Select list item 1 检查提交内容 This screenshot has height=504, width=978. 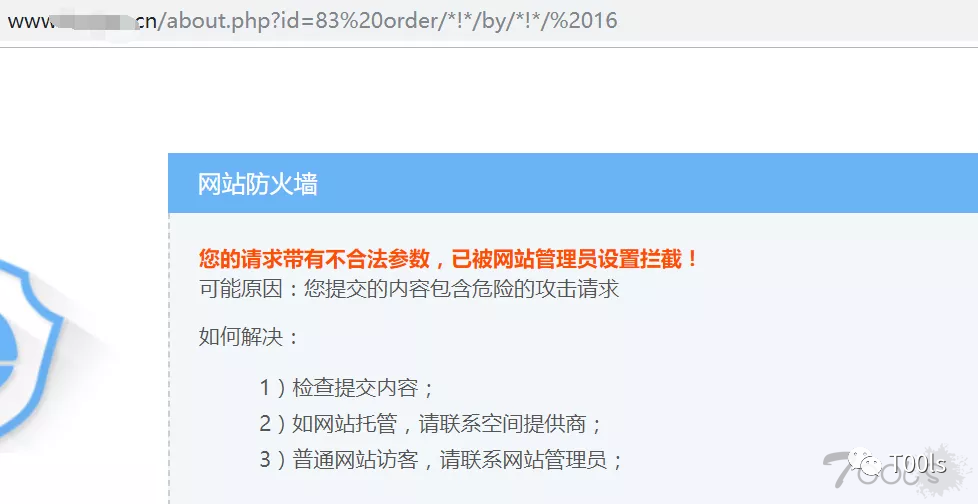[346, 388]
